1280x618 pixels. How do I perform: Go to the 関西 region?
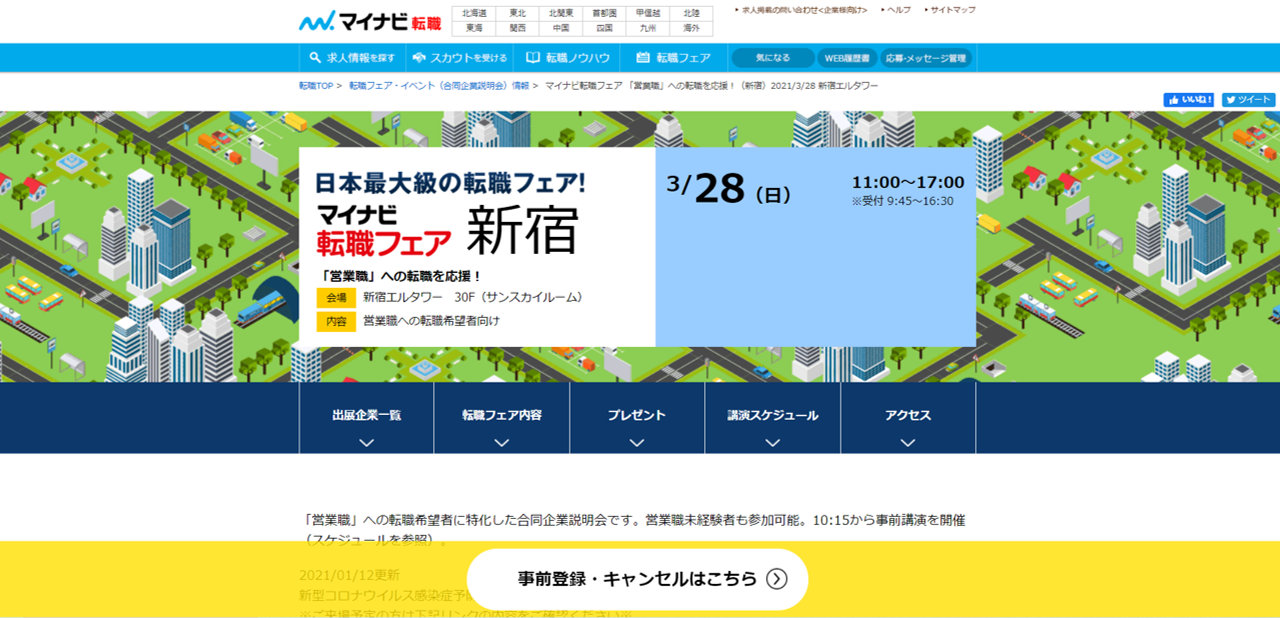517,28
